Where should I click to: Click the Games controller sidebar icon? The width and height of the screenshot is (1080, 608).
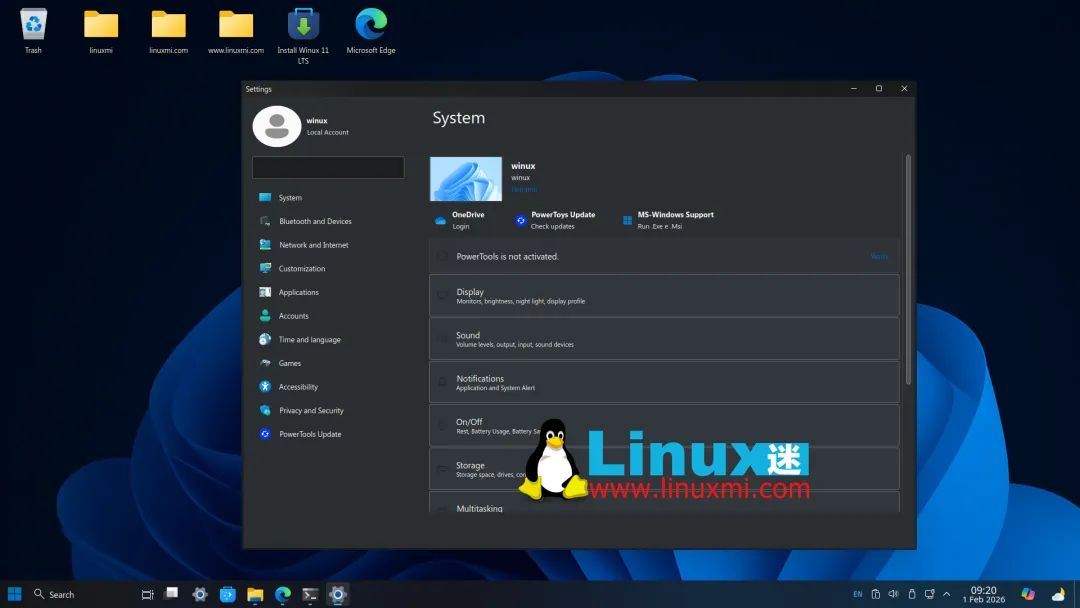265,363
